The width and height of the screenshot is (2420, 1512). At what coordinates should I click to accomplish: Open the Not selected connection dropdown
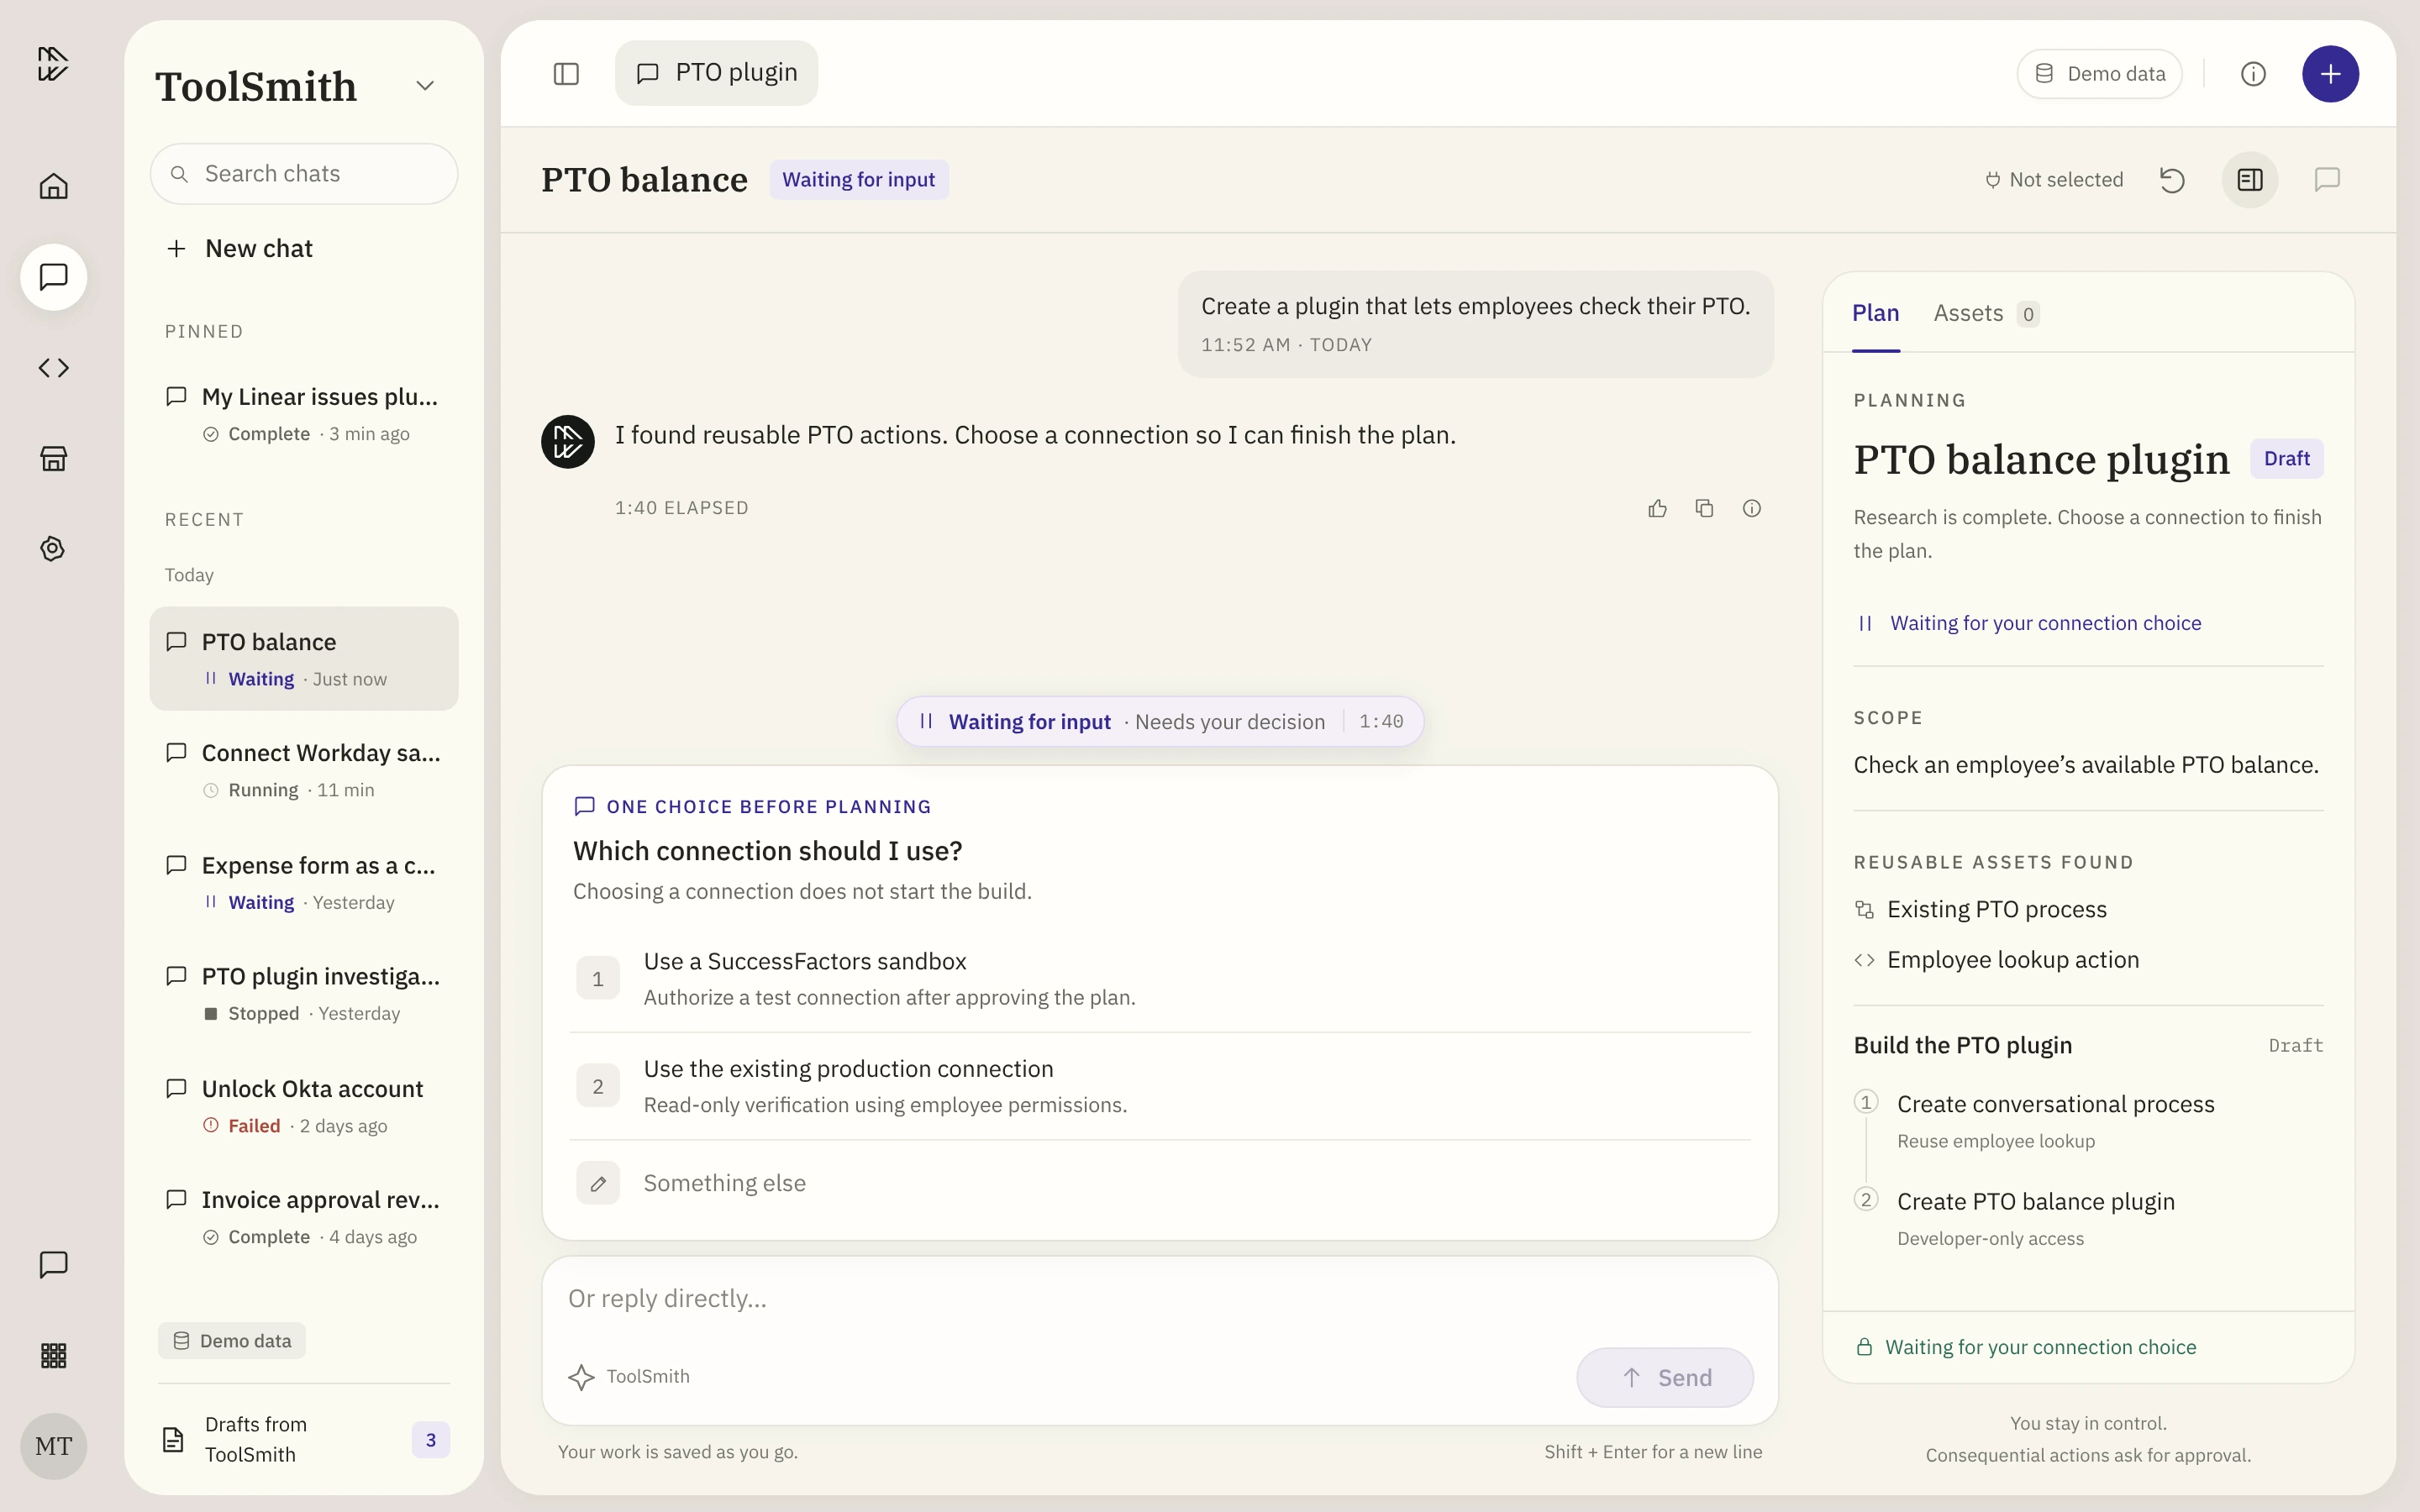(2054, 180)
